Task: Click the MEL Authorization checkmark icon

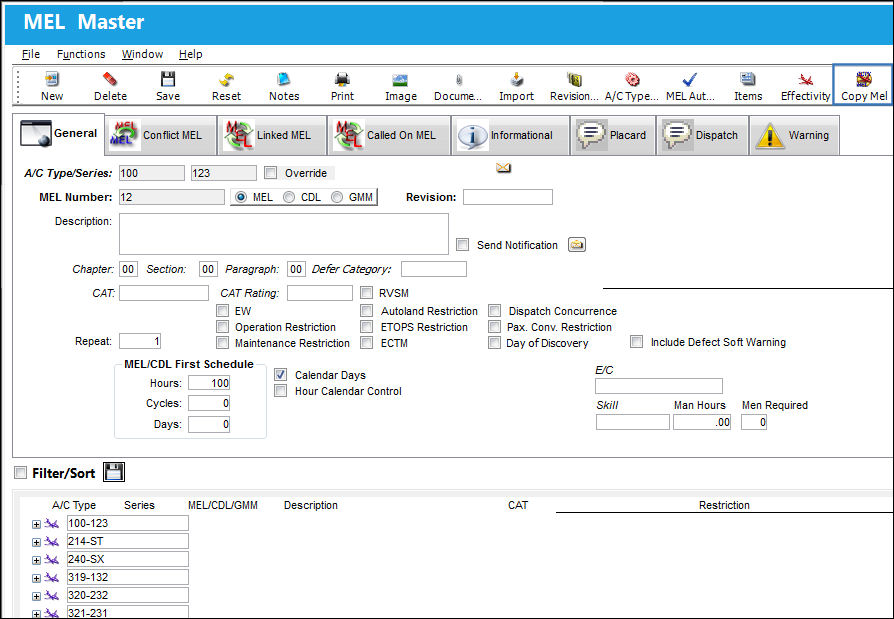Action: pyautogui.click(x=690, y=79)
